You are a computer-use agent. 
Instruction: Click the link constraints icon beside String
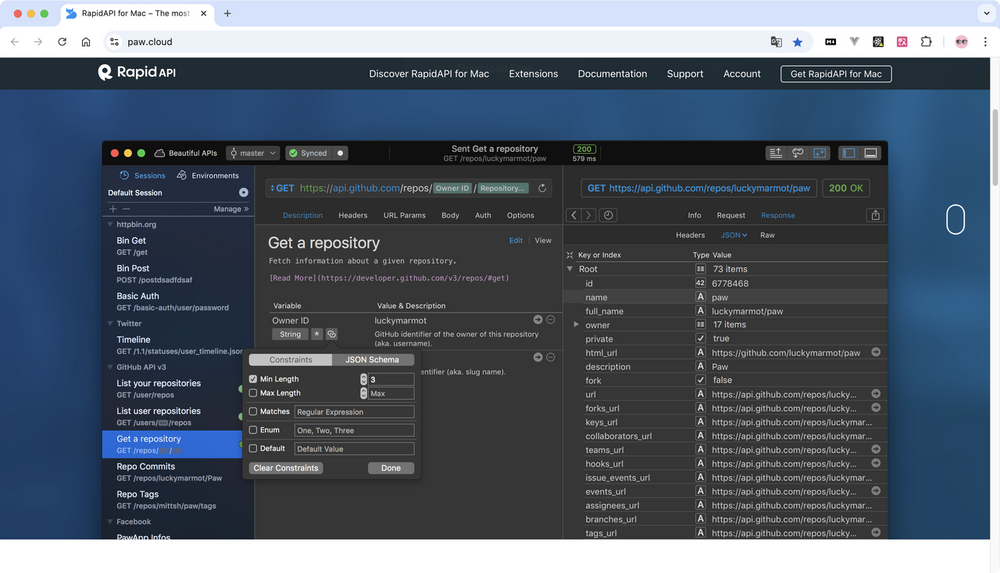point(332,334)
